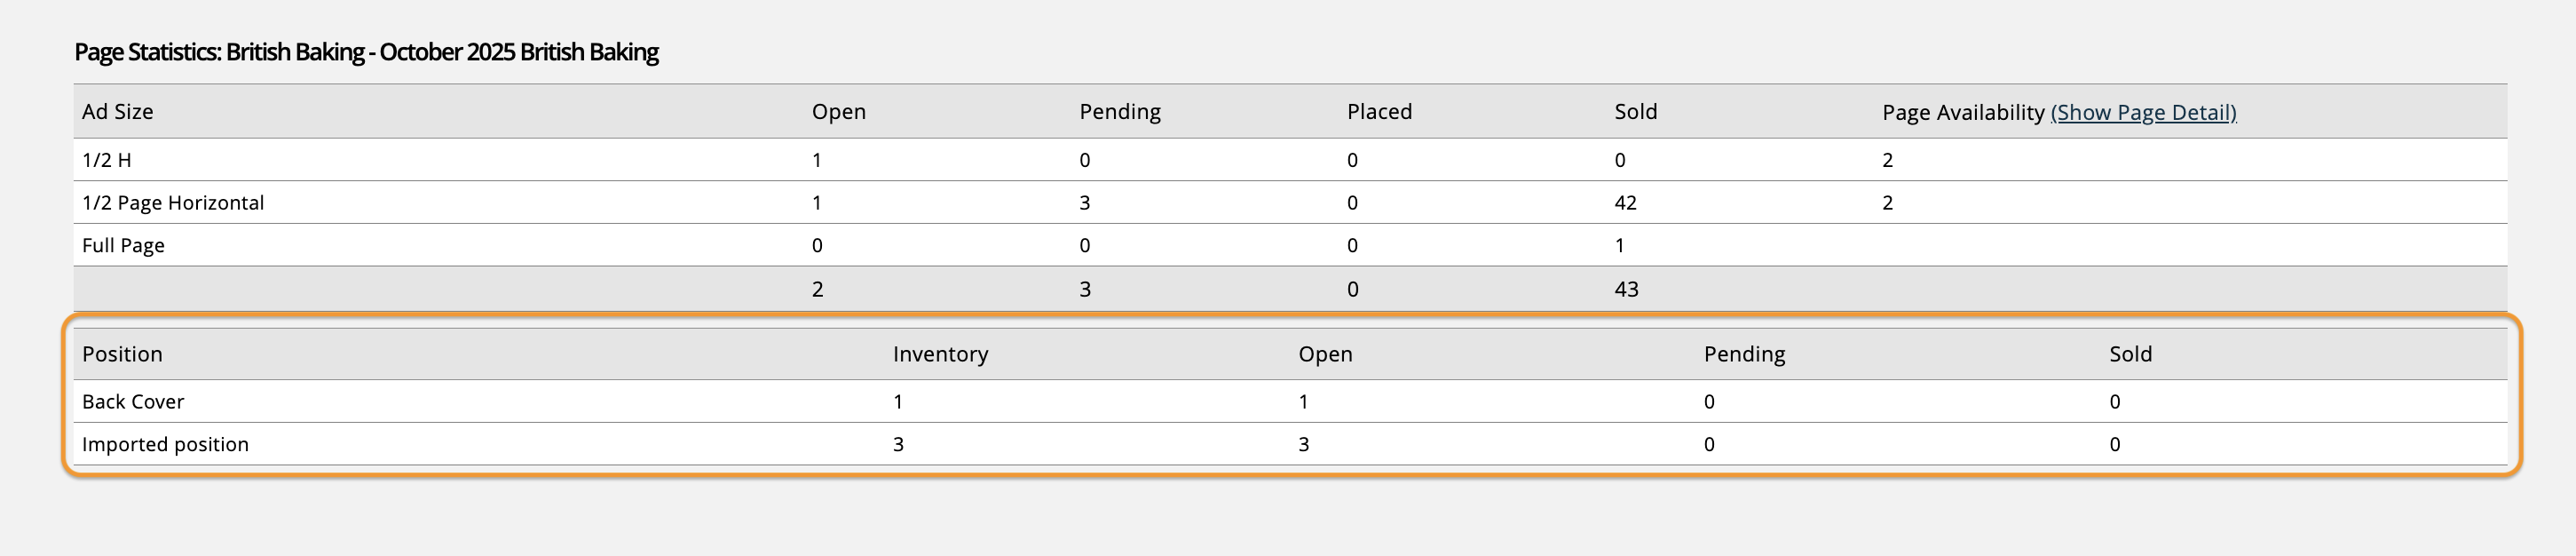The width and height of the screenshot is (2576, 556).
Task: Select the sold value 42 for 1/2 Page Horizontal
Action: point(1626,202)
